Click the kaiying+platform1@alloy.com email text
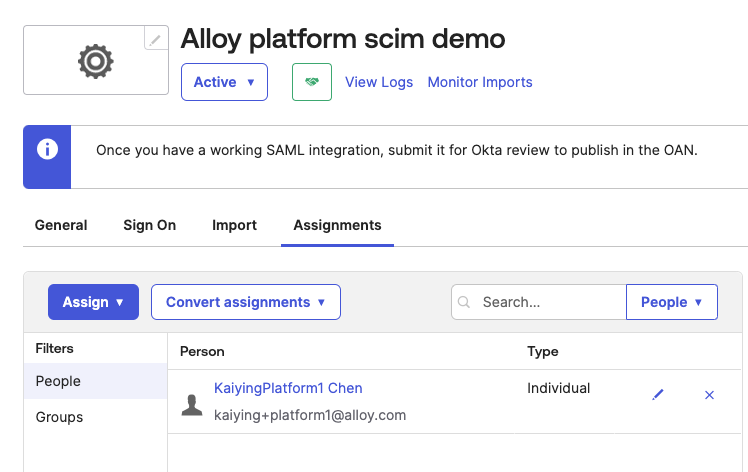 (x=310, y=415)
